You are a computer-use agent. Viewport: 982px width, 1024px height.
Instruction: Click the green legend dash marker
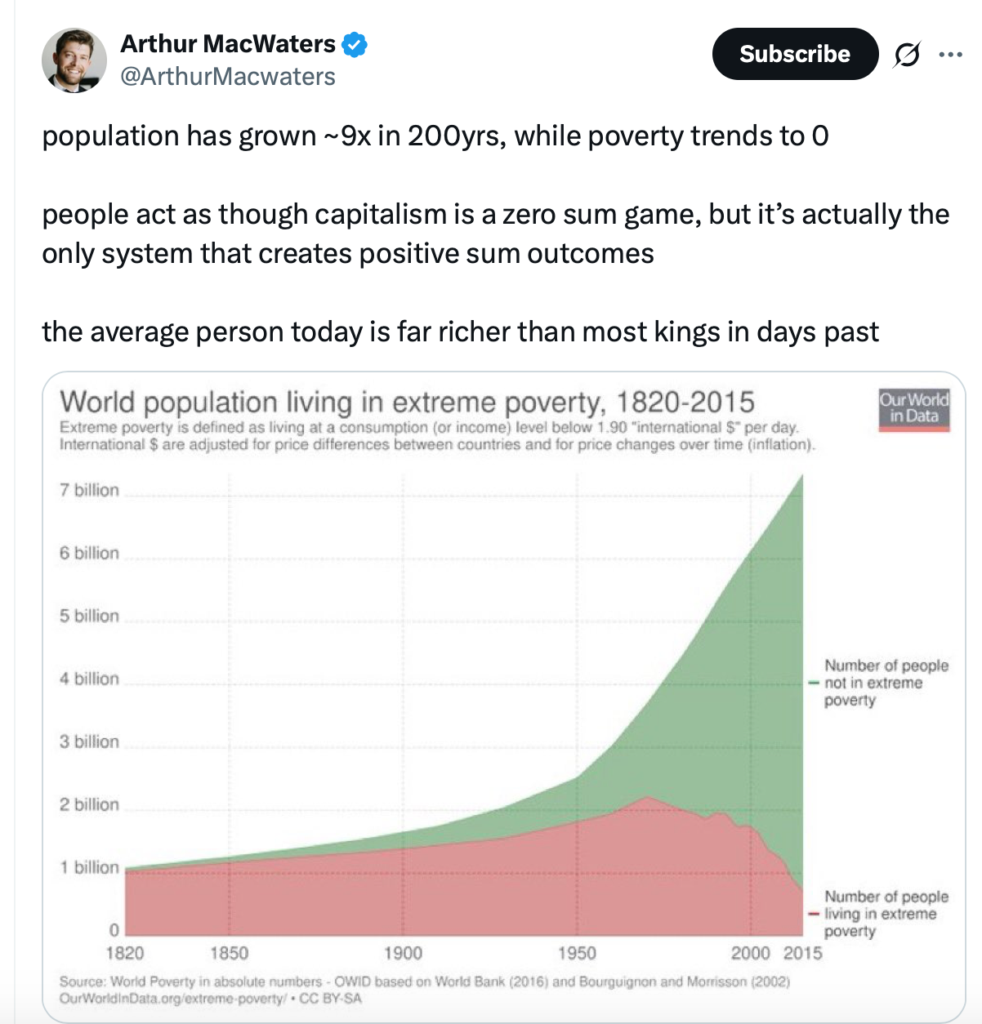(813, 683)
